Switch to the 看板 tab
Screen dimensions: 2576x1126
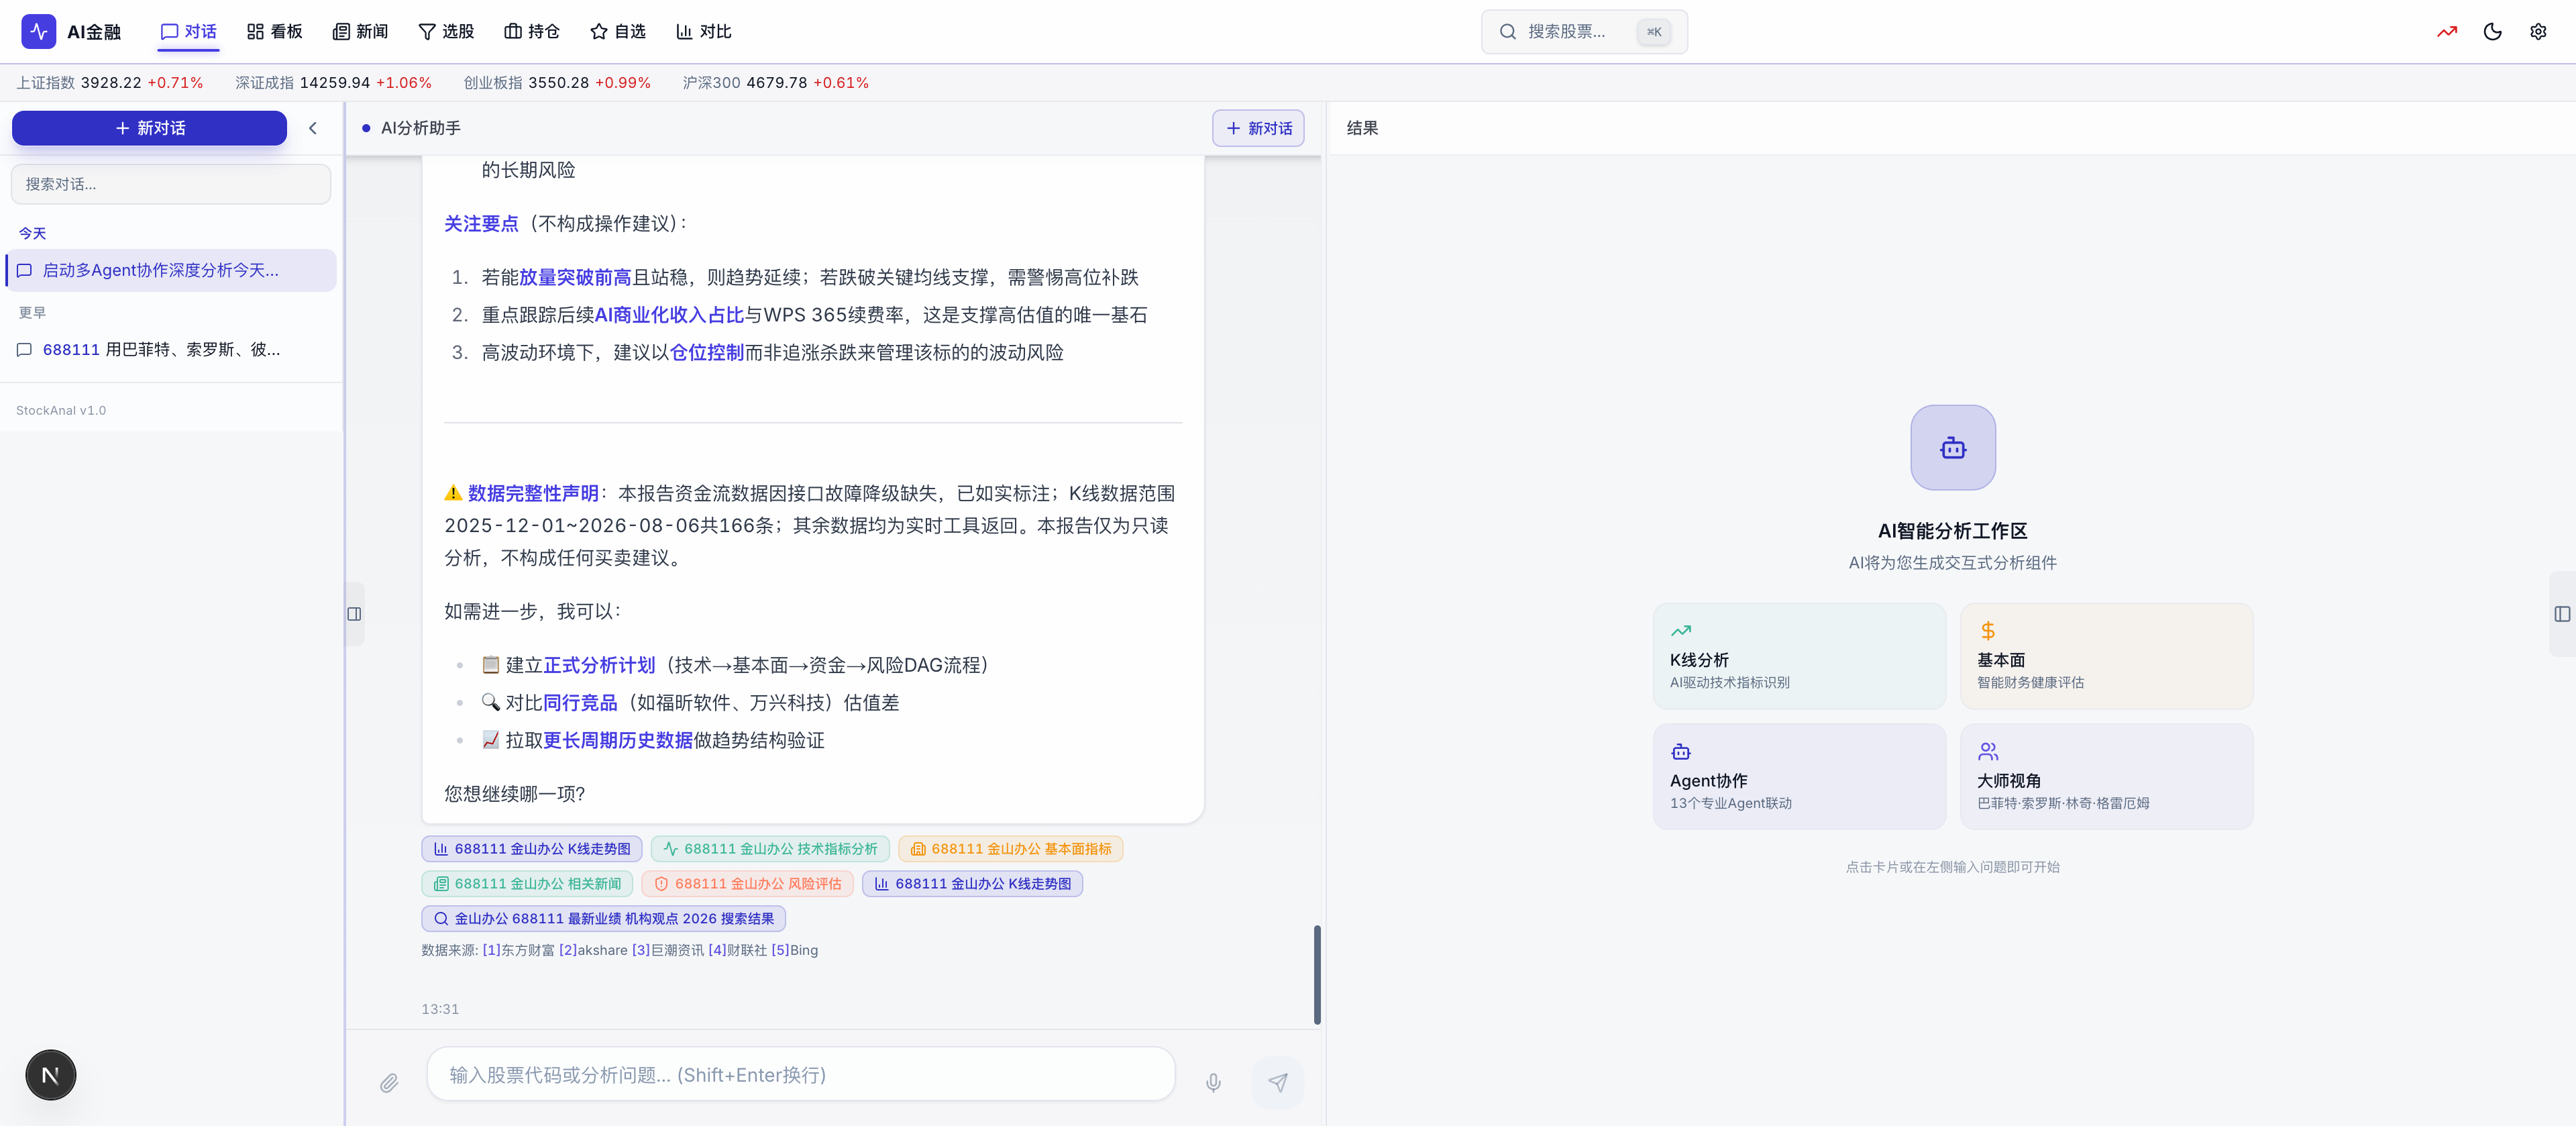(275, 32)
